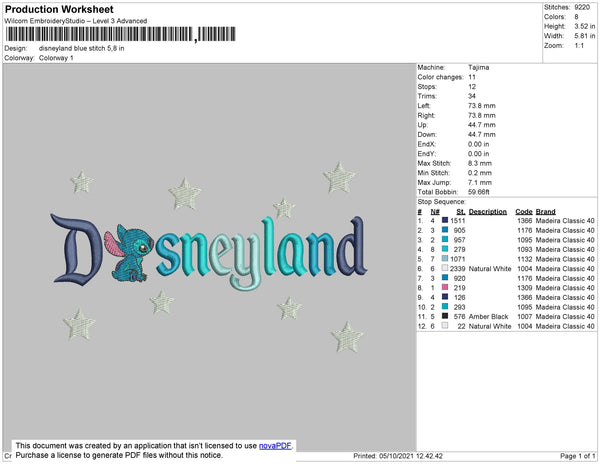
Task: Select the thread code '1132' in stop 5
Action: (525, 259)
